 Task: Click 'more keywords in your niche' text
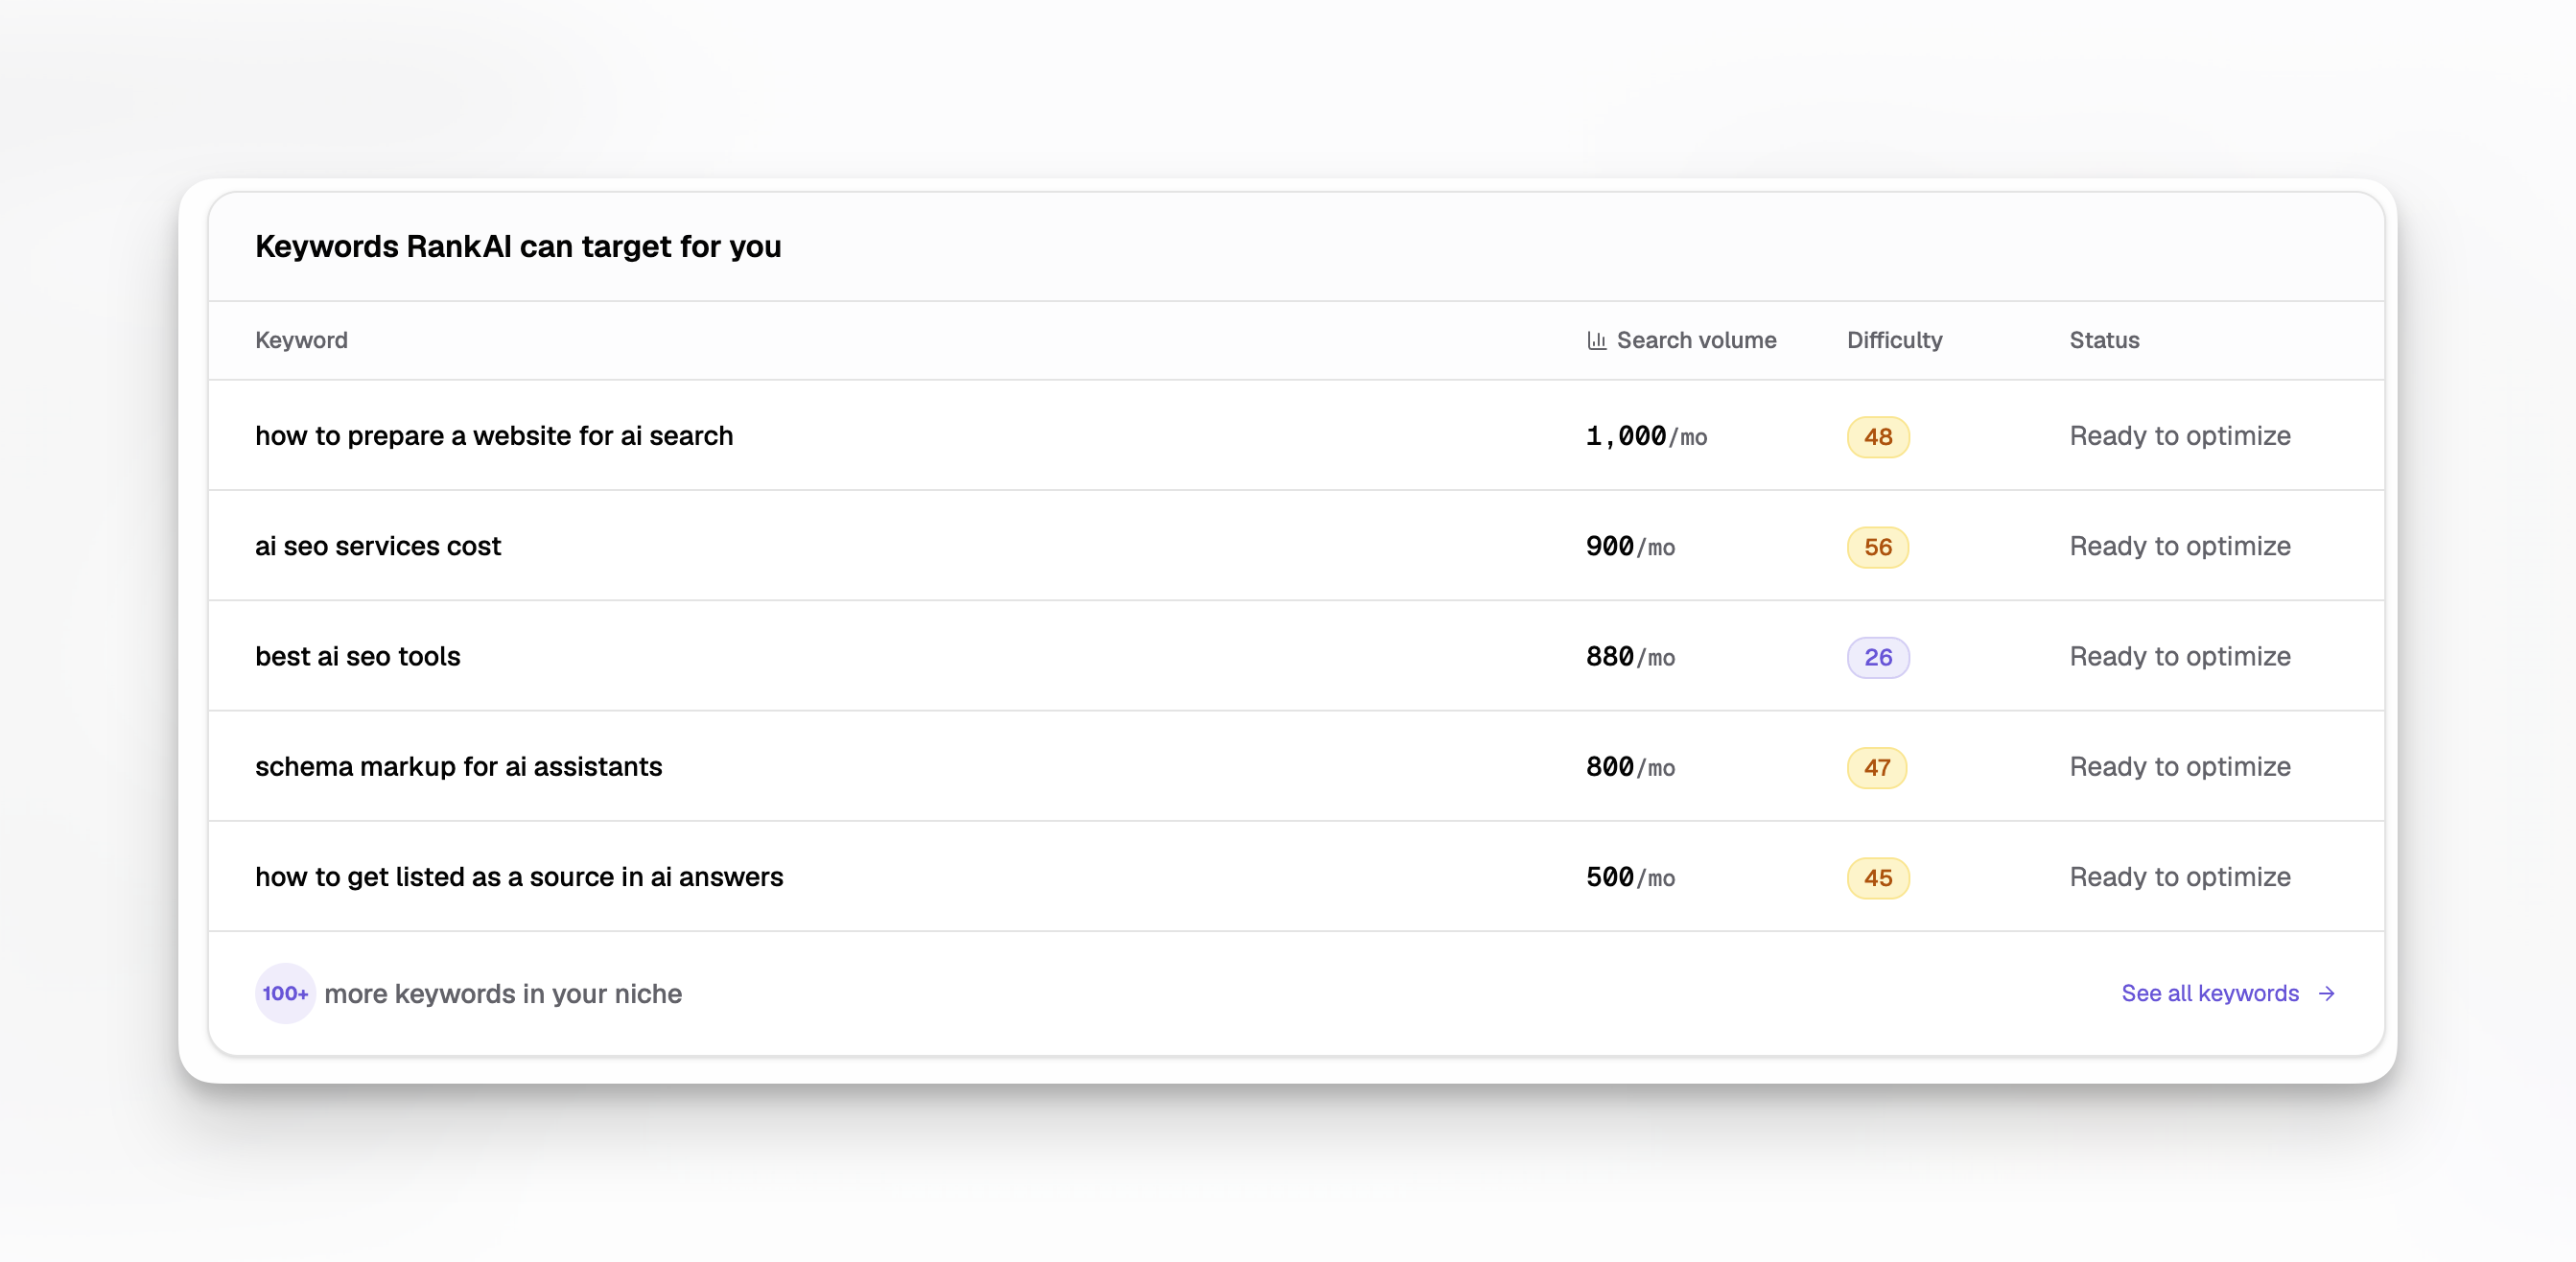503,994
